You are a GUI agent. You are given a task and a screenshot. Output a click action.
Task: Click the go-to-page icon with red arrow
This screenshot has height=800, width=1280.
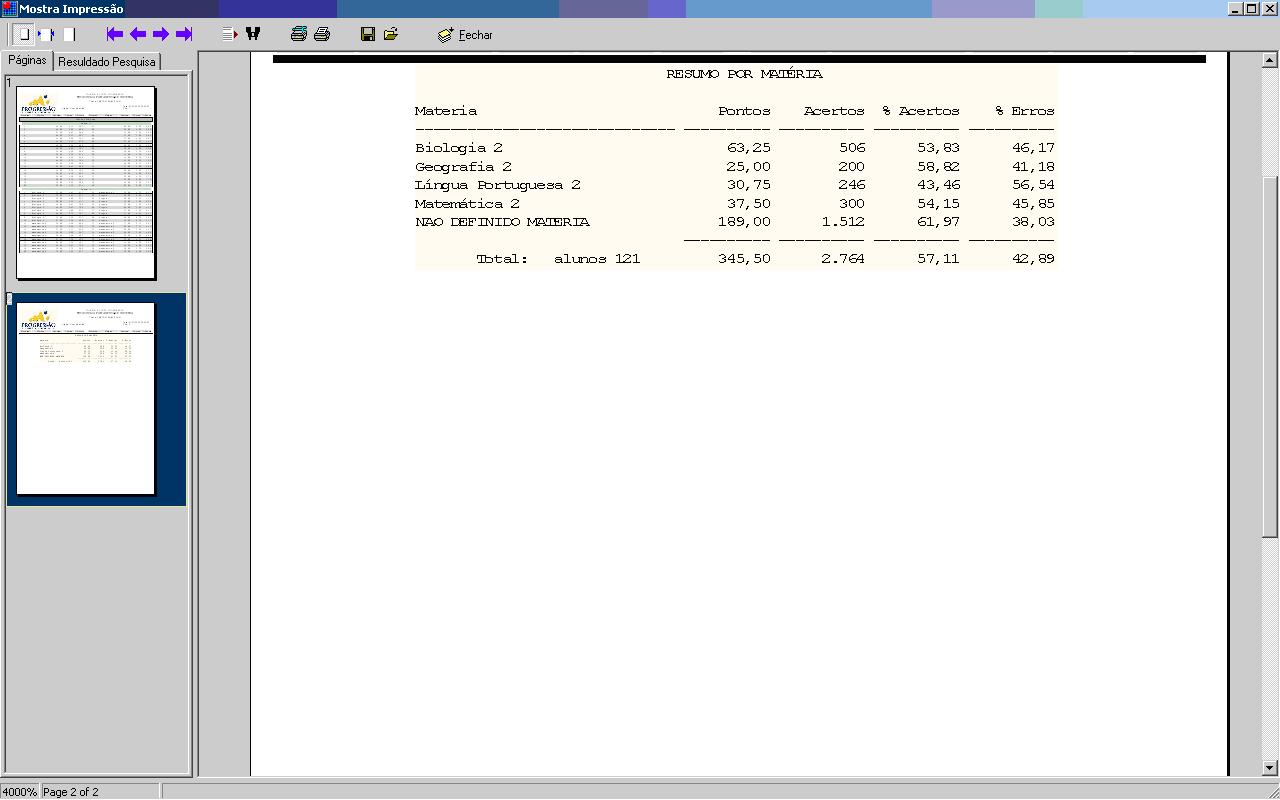click(x=230, y=34)
